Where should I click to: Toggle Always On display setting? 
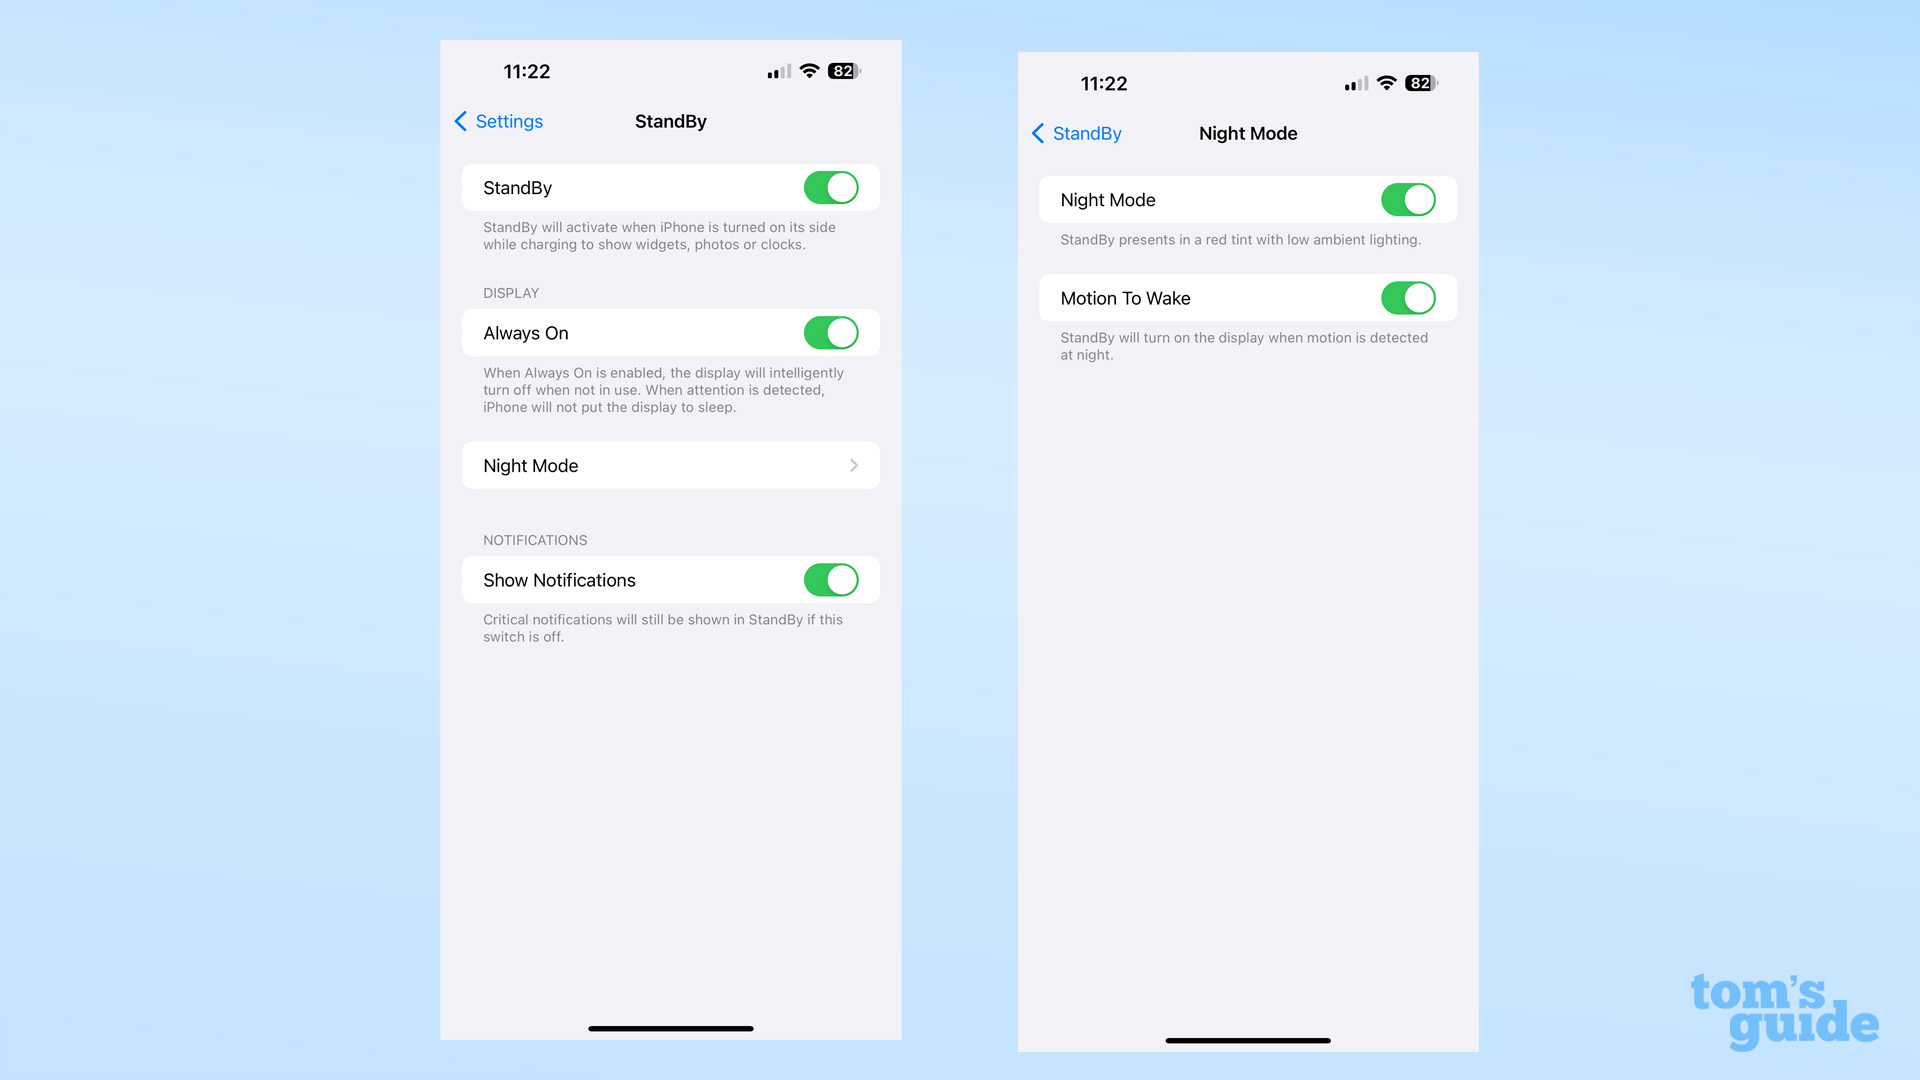pos(832,332)
